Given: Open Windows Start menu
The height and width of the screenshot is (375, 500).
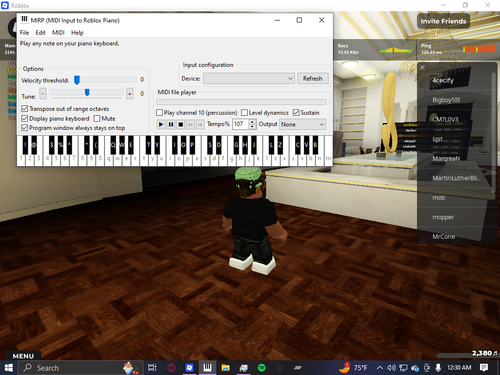Looking at the screenshot, I should 9,368.
